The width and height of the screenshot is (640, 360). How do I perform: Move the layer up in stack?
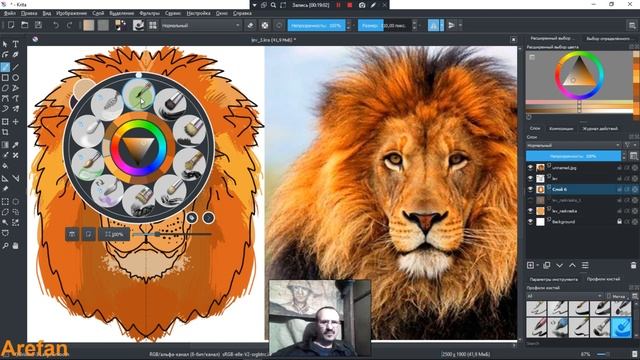(x=572, y=265)
